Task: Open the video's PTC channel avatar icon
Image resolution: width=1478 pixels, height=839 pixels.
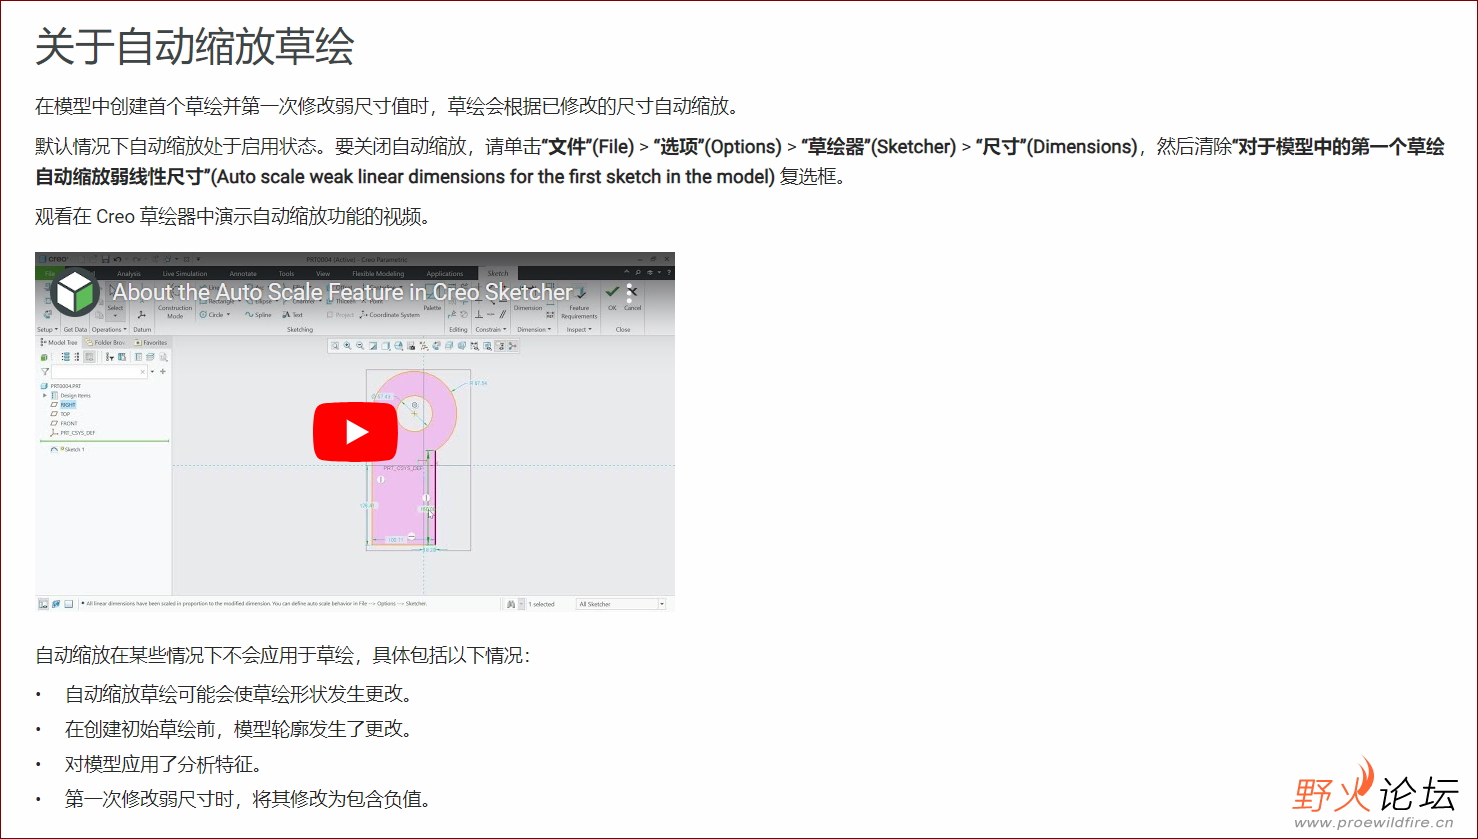Action: pyautogui.click(x=75, y=292)
